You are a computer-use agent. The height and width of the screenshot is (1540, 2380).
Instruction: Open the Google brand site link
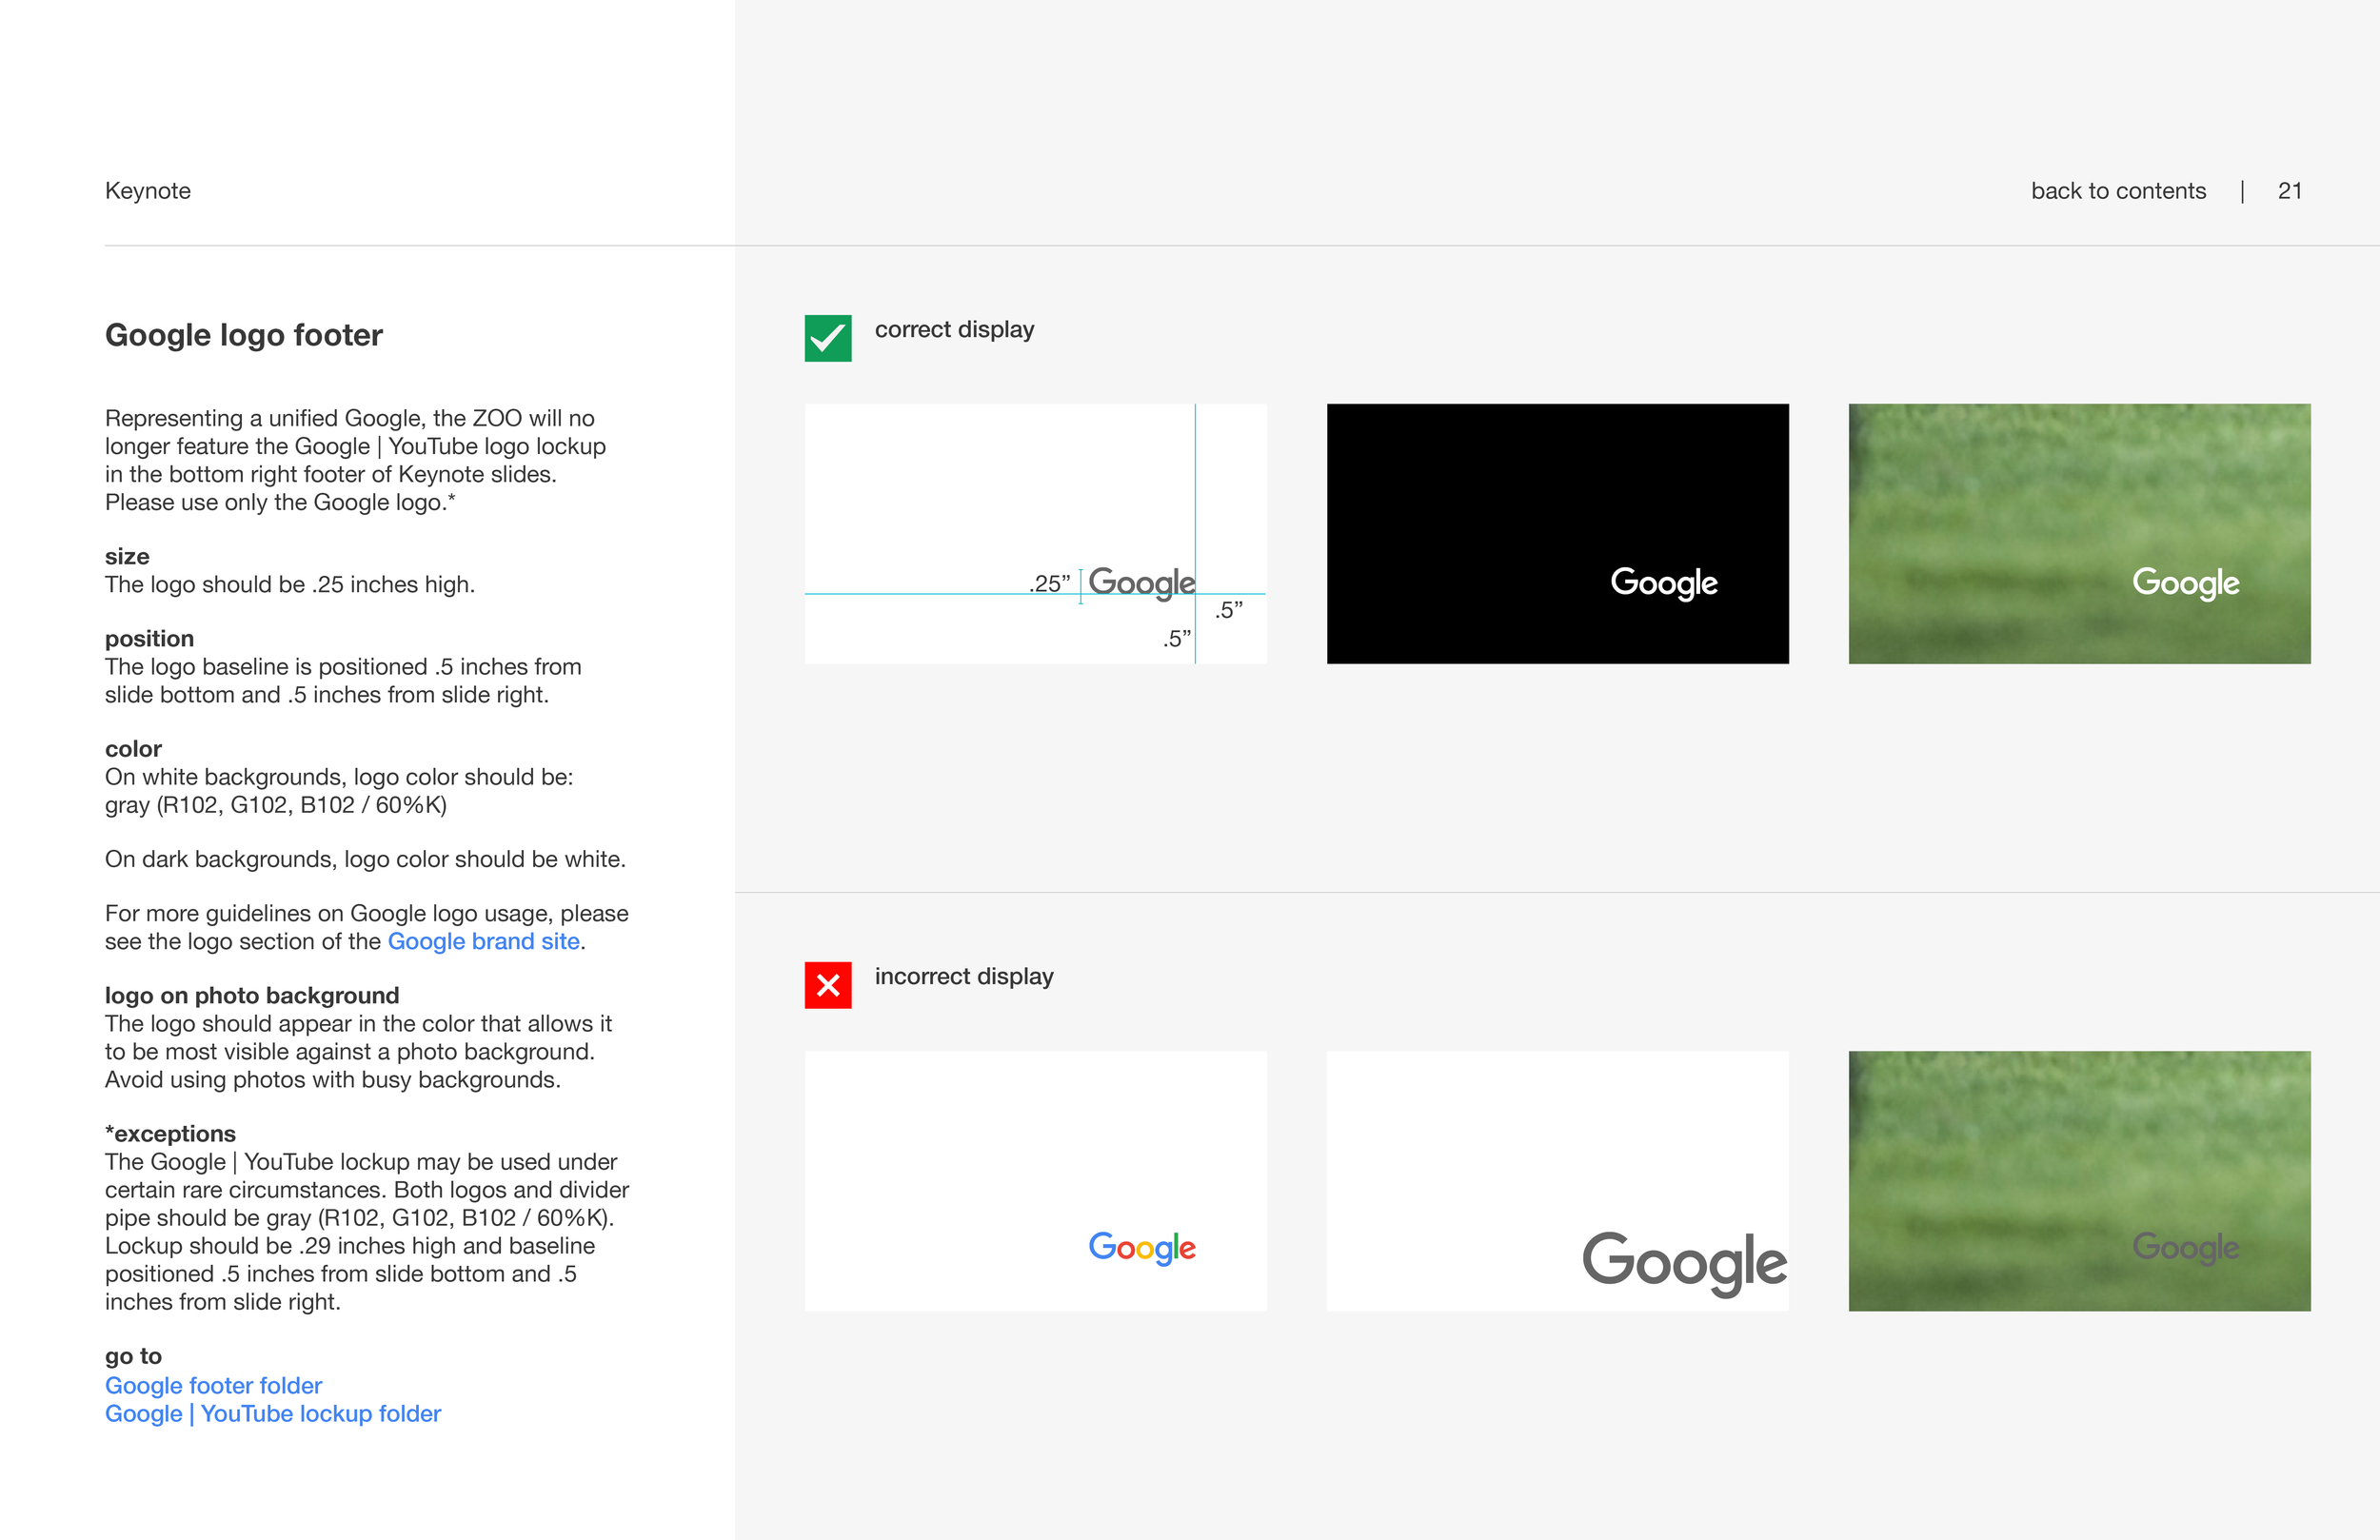[x=483, y=941]
